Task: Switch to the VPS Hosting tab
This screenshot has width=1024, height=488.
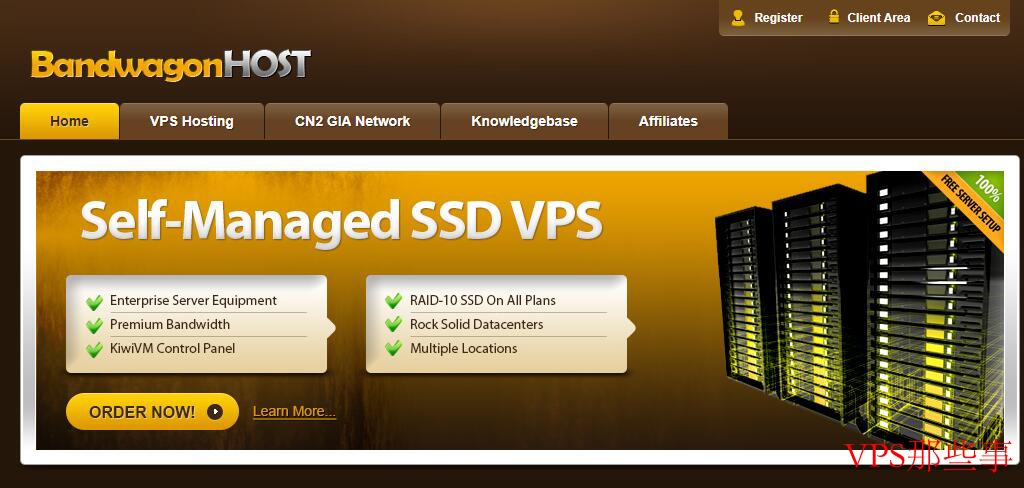Action: pyautogui.click(x=191, y=122)
